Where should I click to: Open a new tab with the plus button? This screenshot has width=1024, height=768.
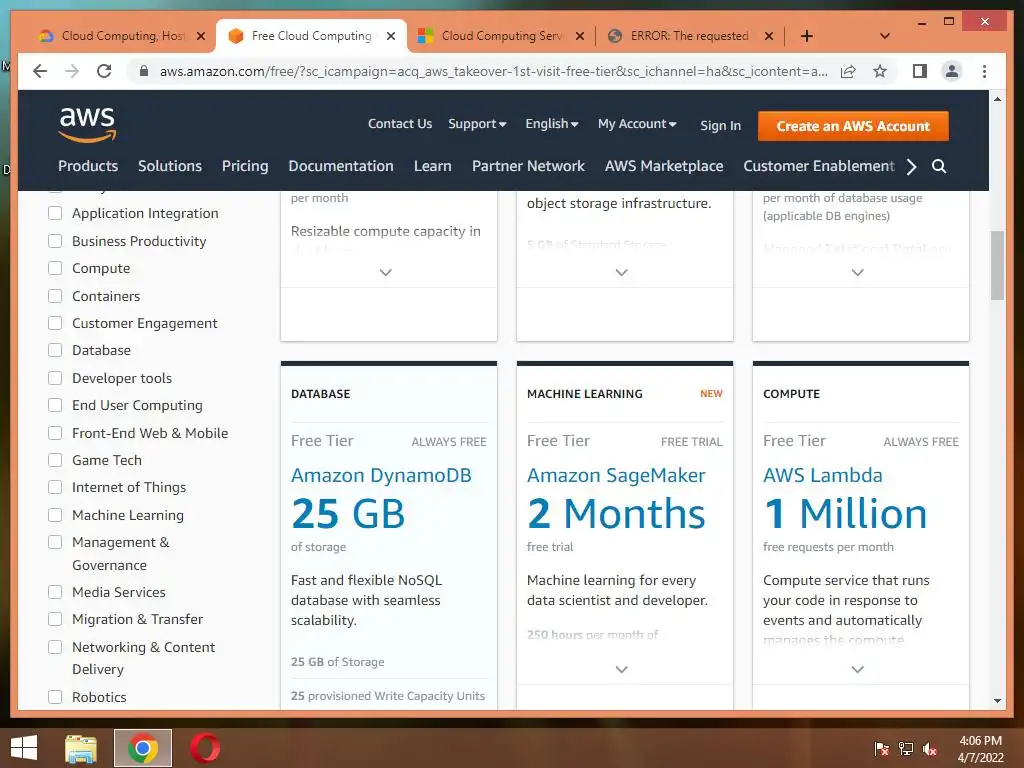pos(807,36)
